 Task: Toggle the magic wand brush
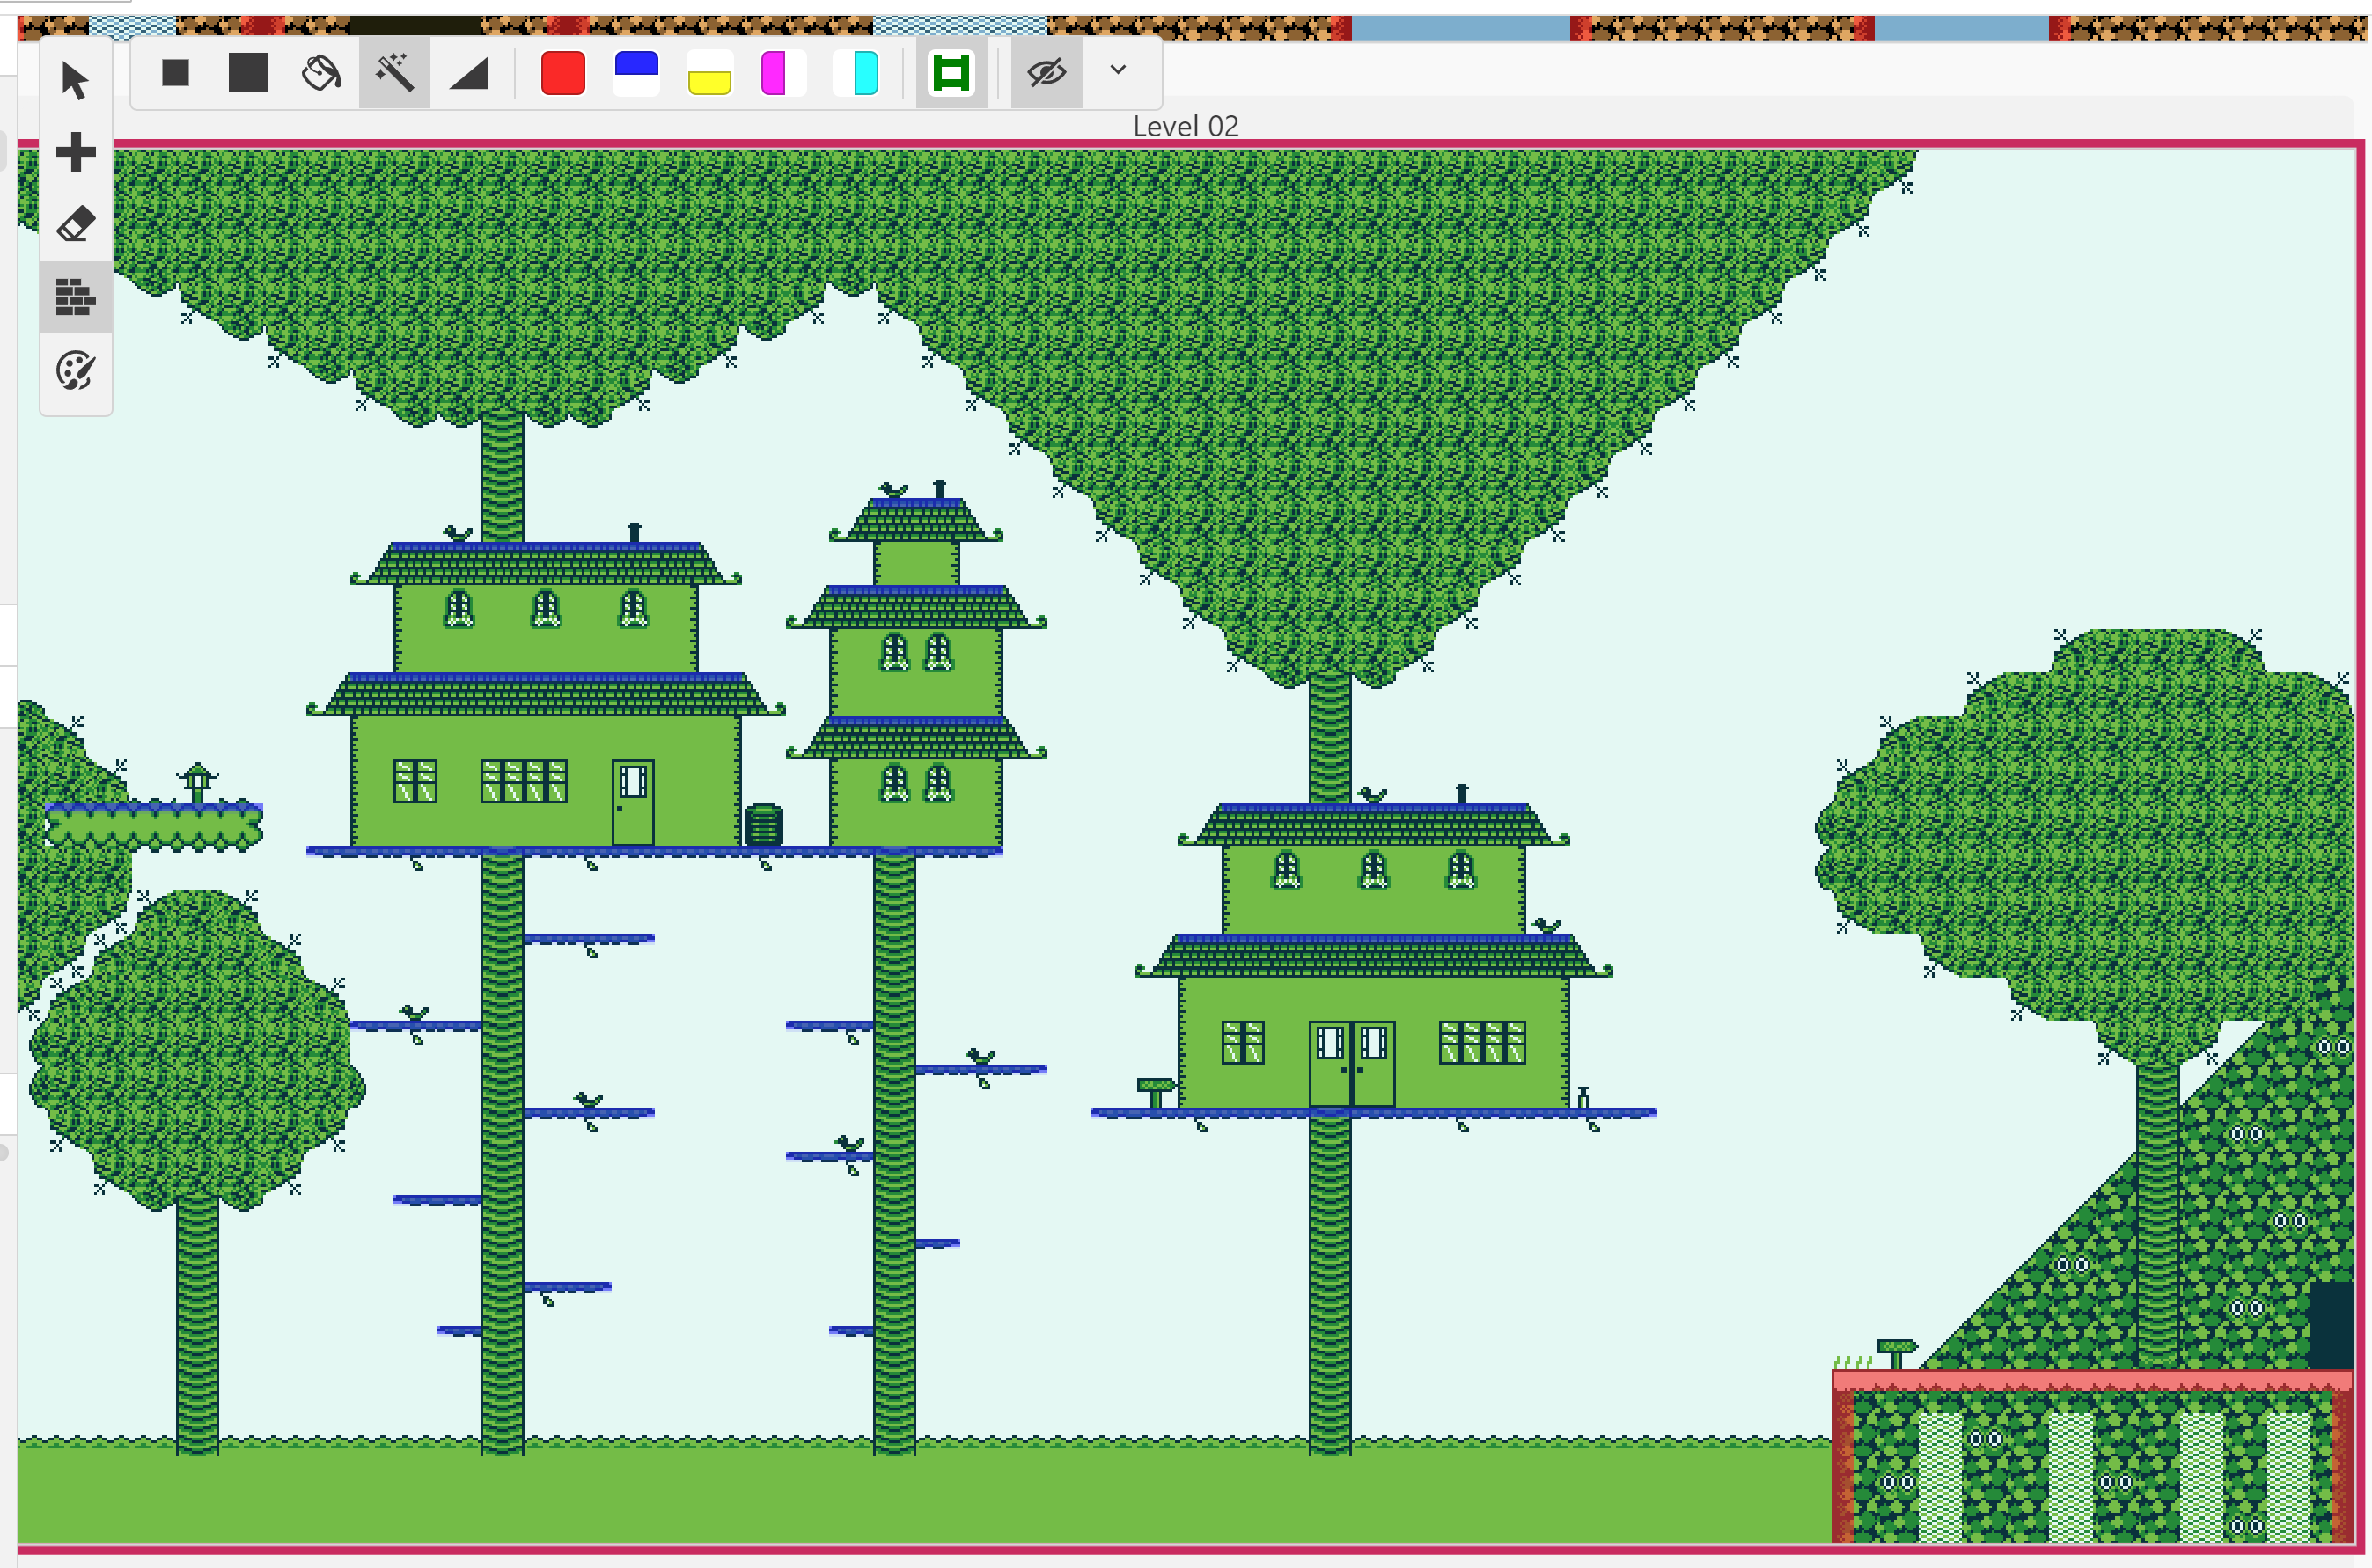(395, 72)
